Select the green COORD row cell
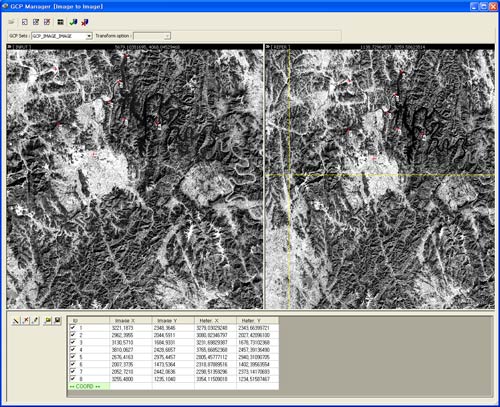The height and width of the screenshot is (407, 500). [x=89, y=386]
